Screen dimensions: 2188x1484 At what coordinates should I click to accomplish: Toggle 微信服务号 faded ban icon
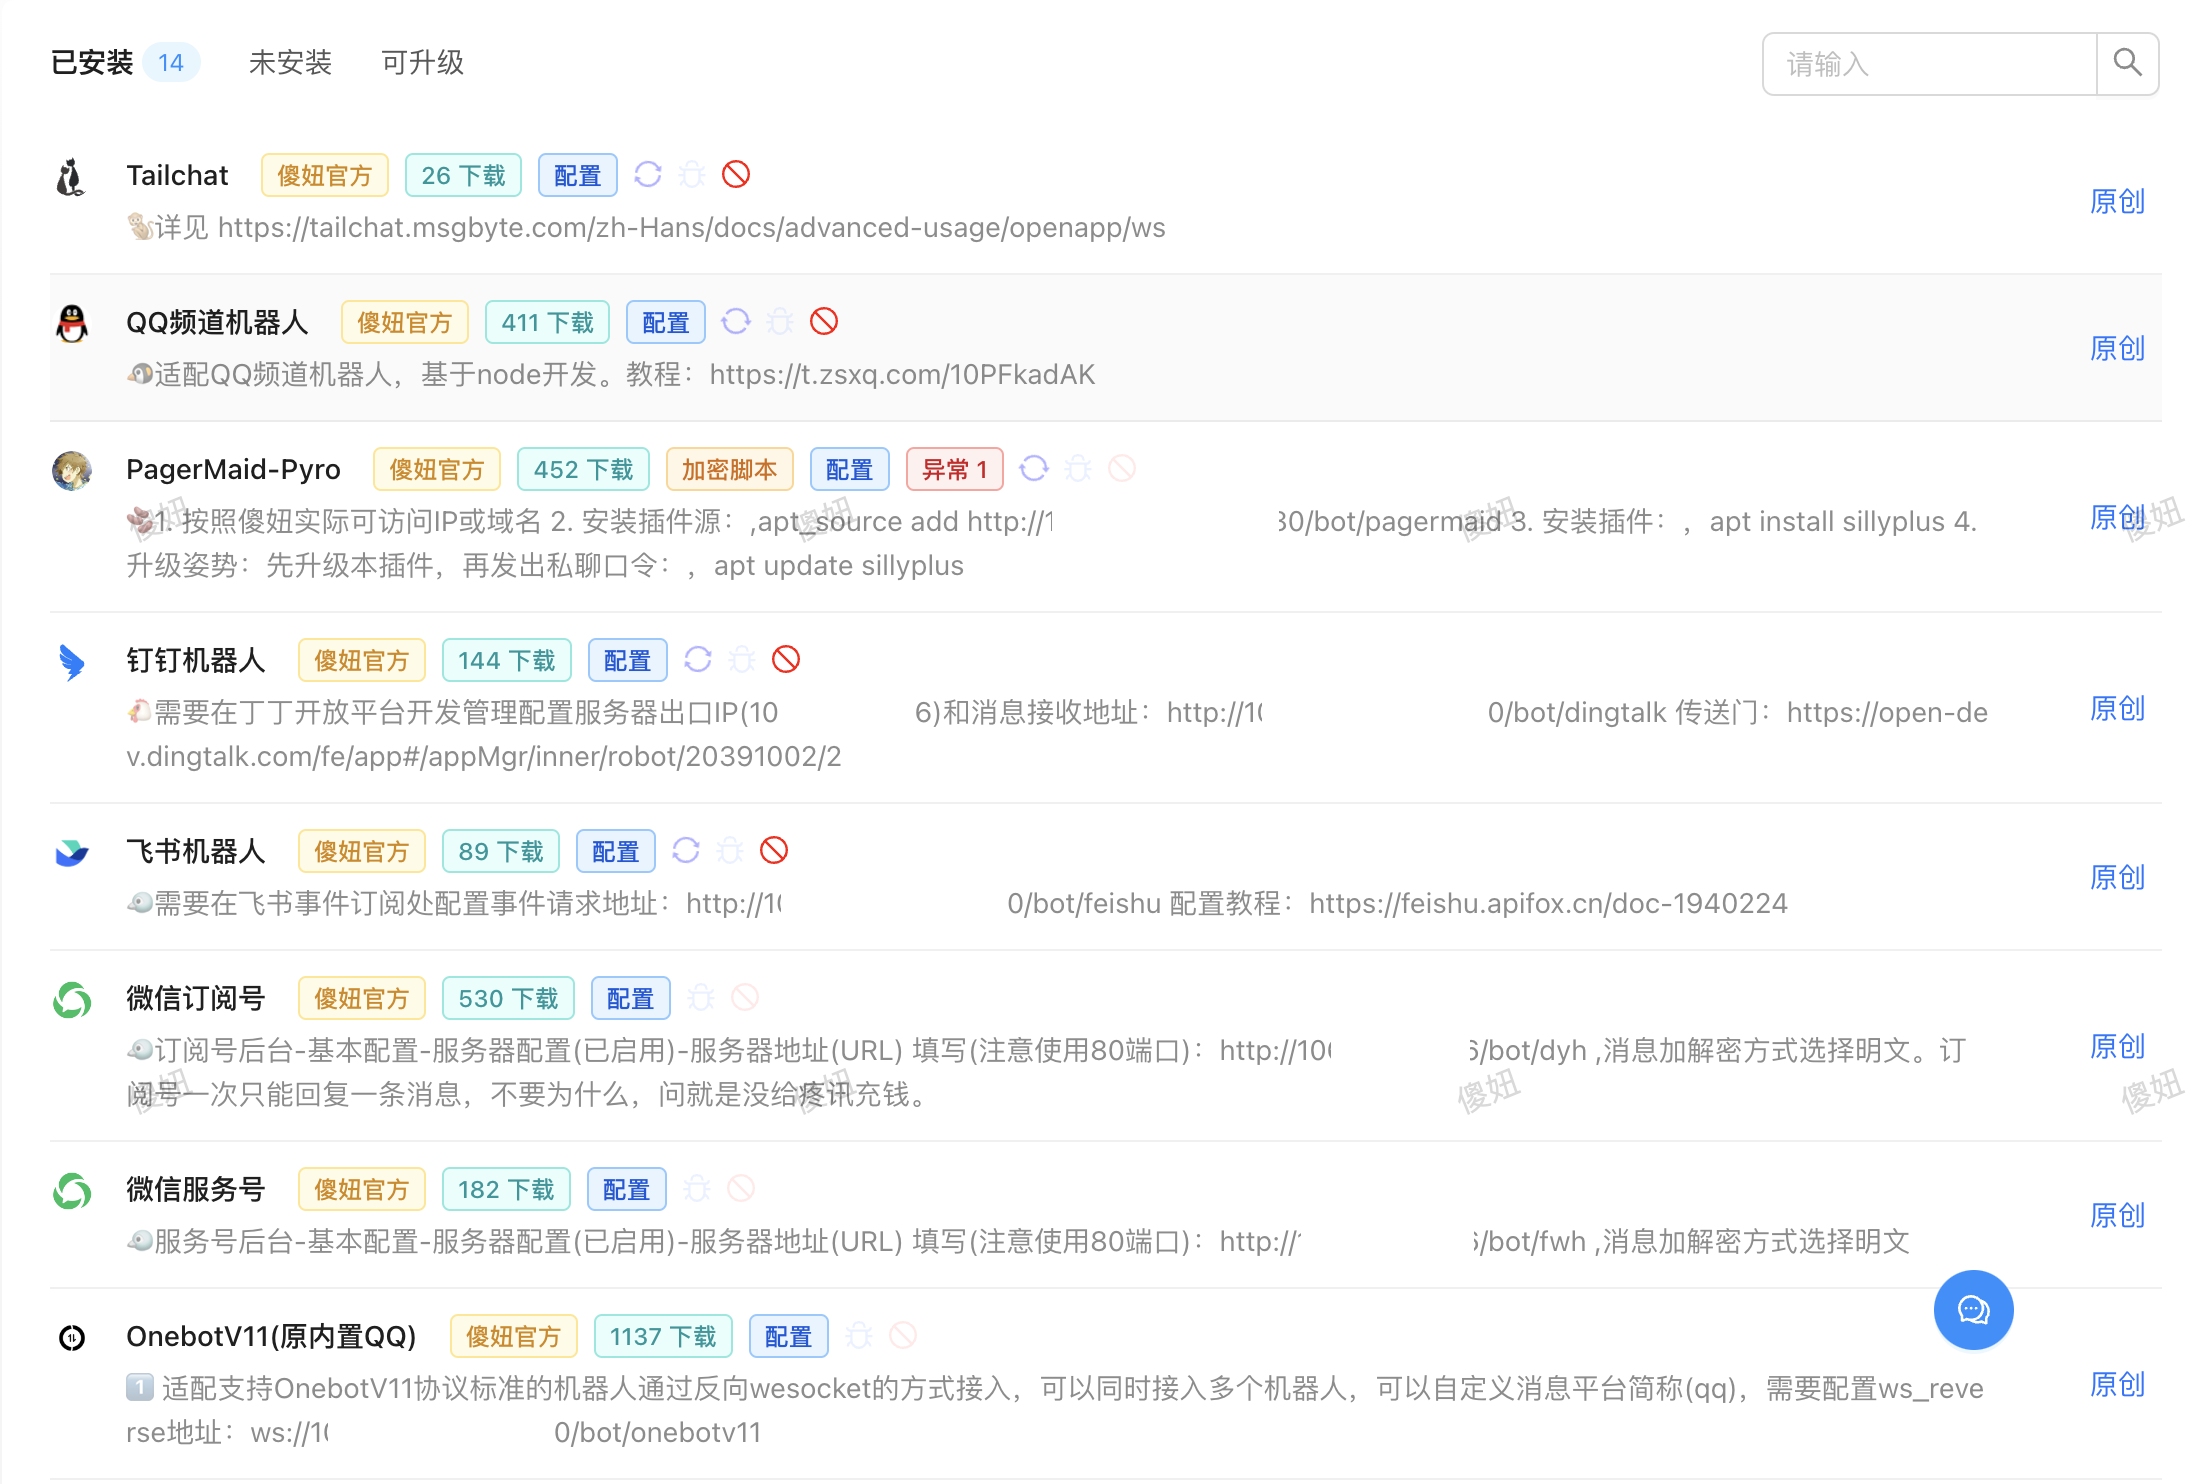[x=741, y=1189]
